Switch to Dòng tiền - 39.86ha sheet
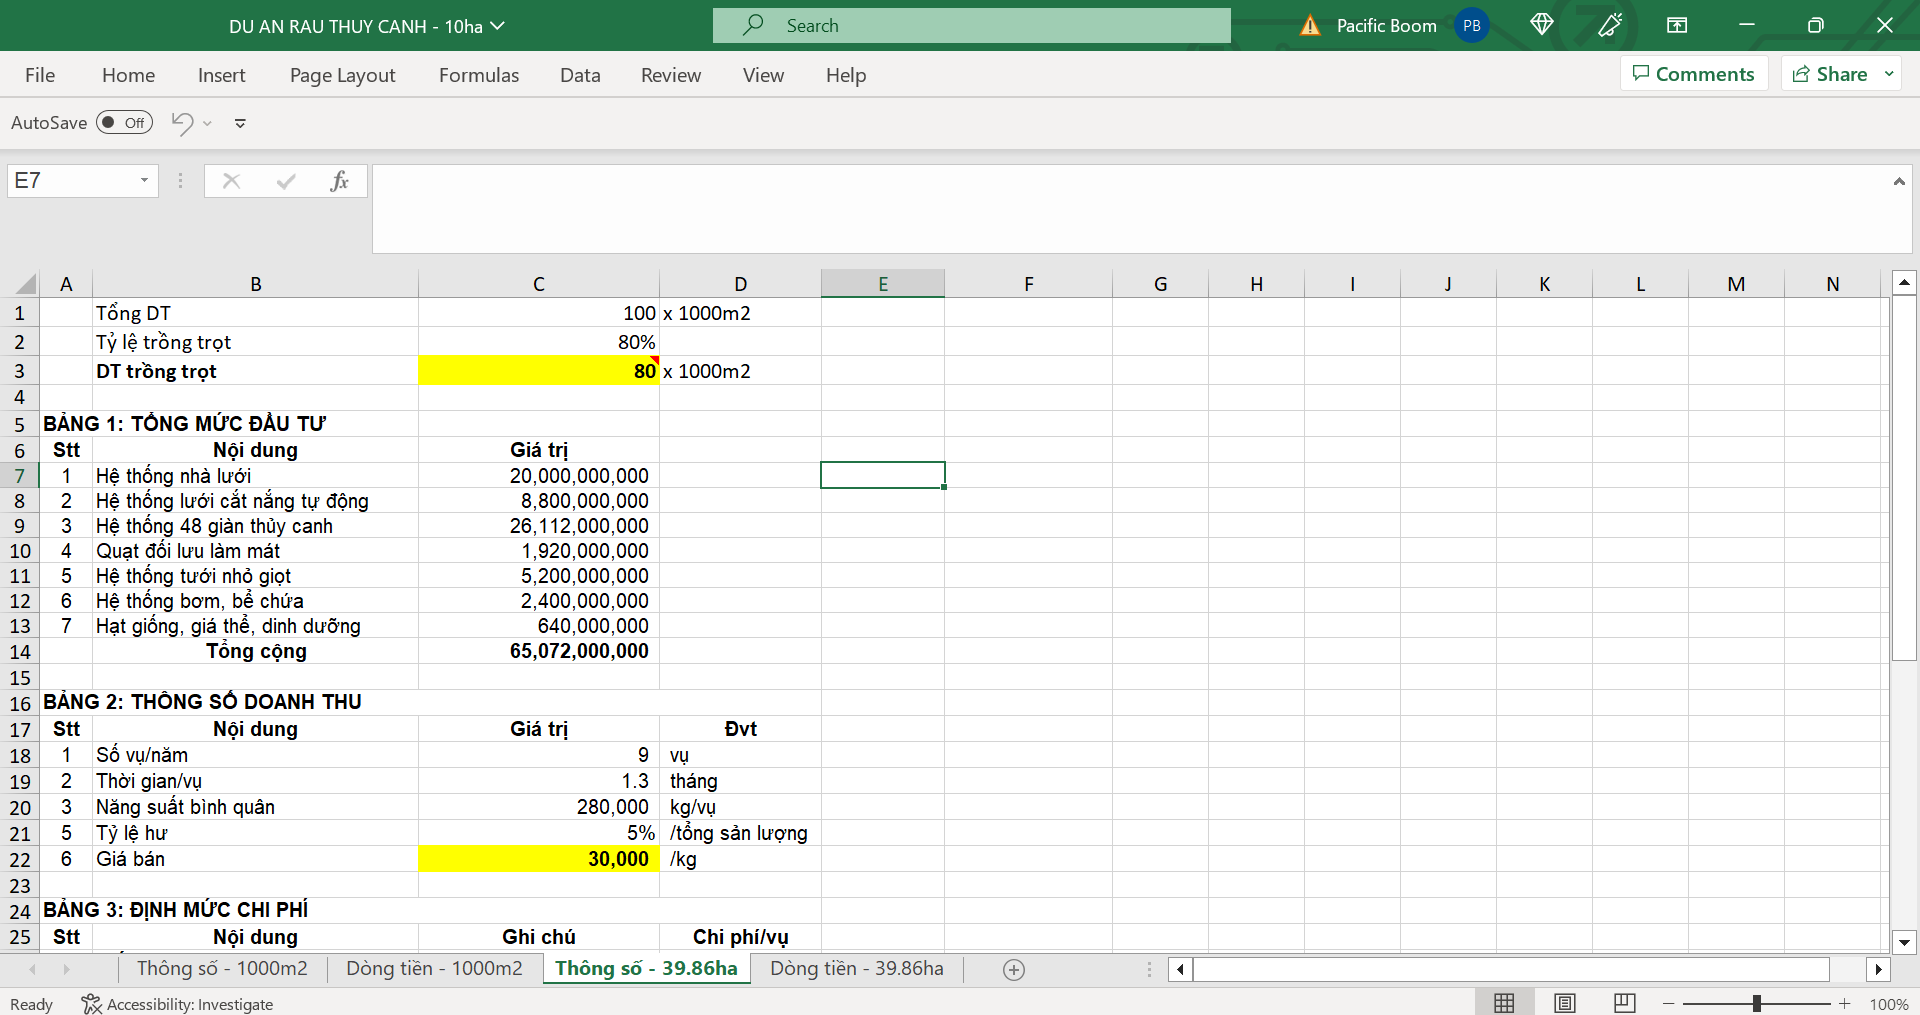This screenshot has width=1920, height=1015. click(856, 968)
